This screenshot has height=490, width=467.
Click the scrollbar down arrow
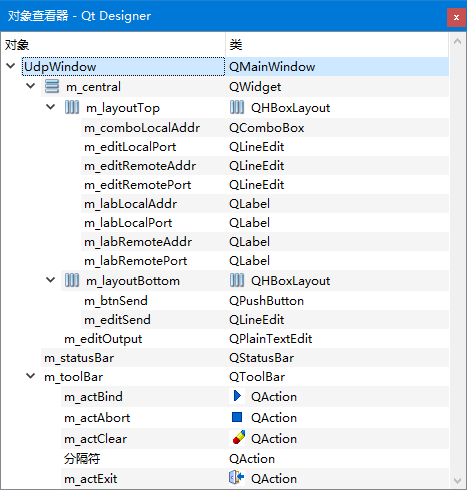[457, 481]
